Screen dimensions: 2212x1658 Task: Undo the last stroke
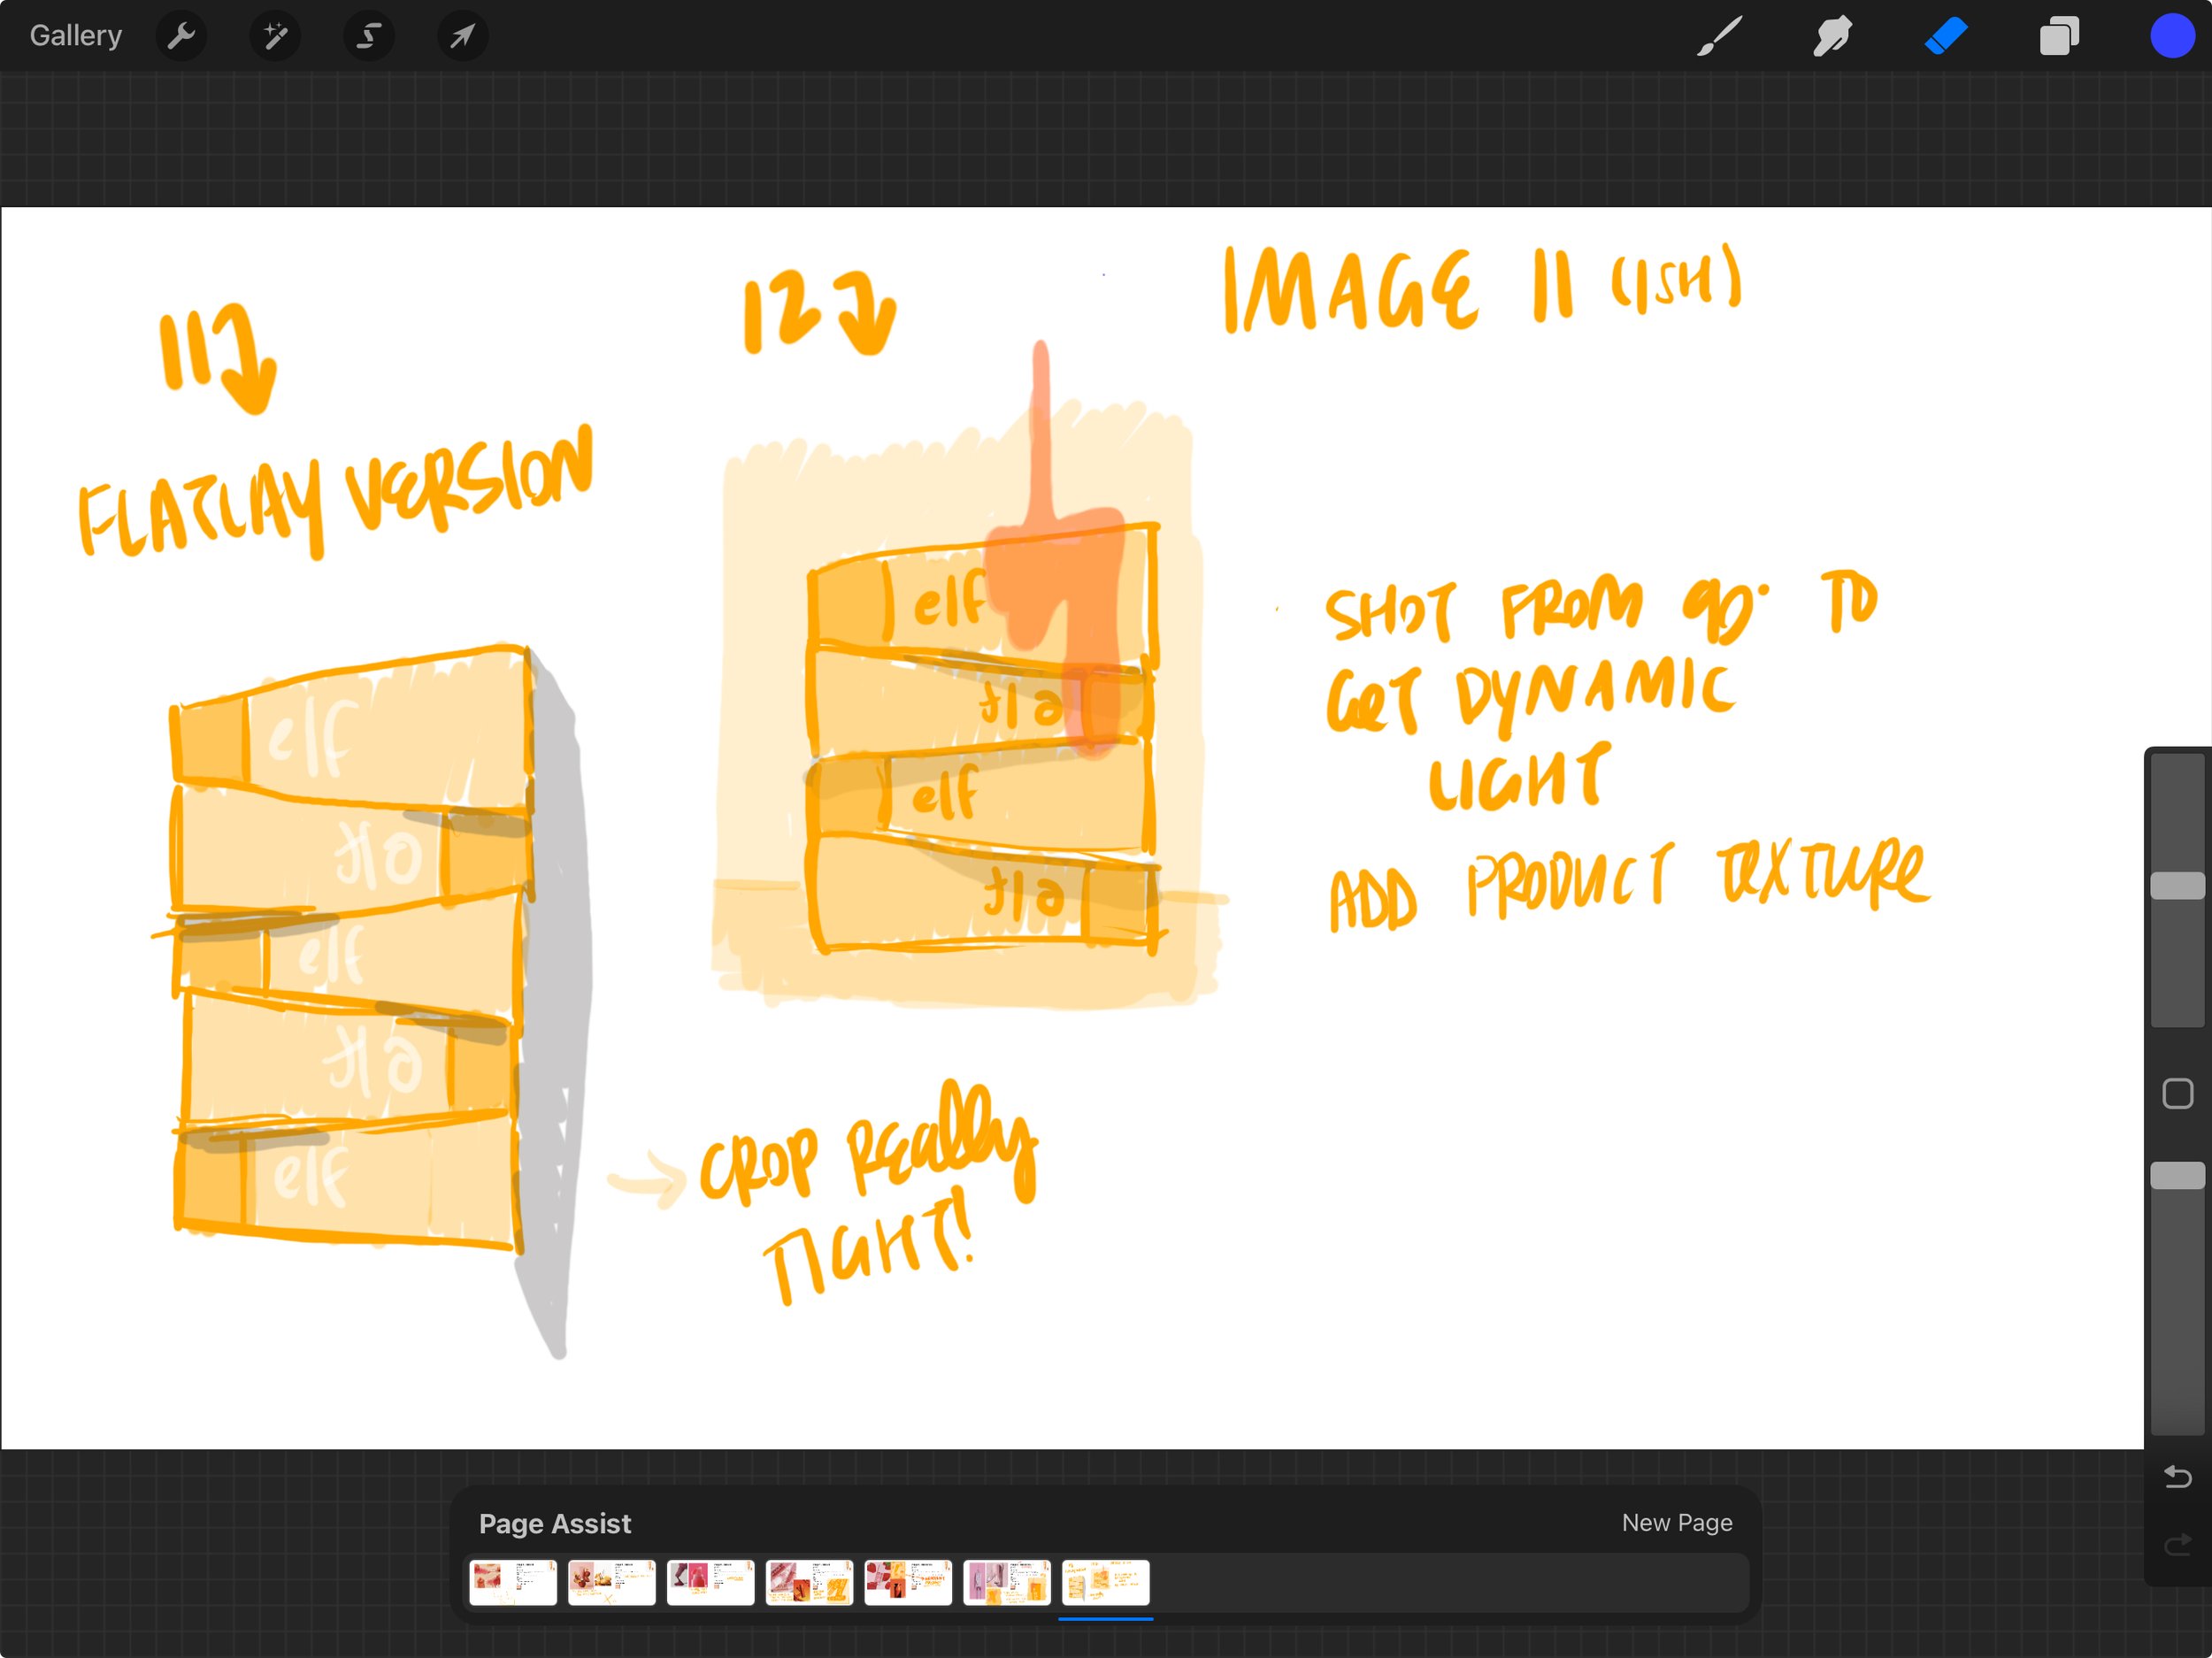[x=2177, y=1476]
